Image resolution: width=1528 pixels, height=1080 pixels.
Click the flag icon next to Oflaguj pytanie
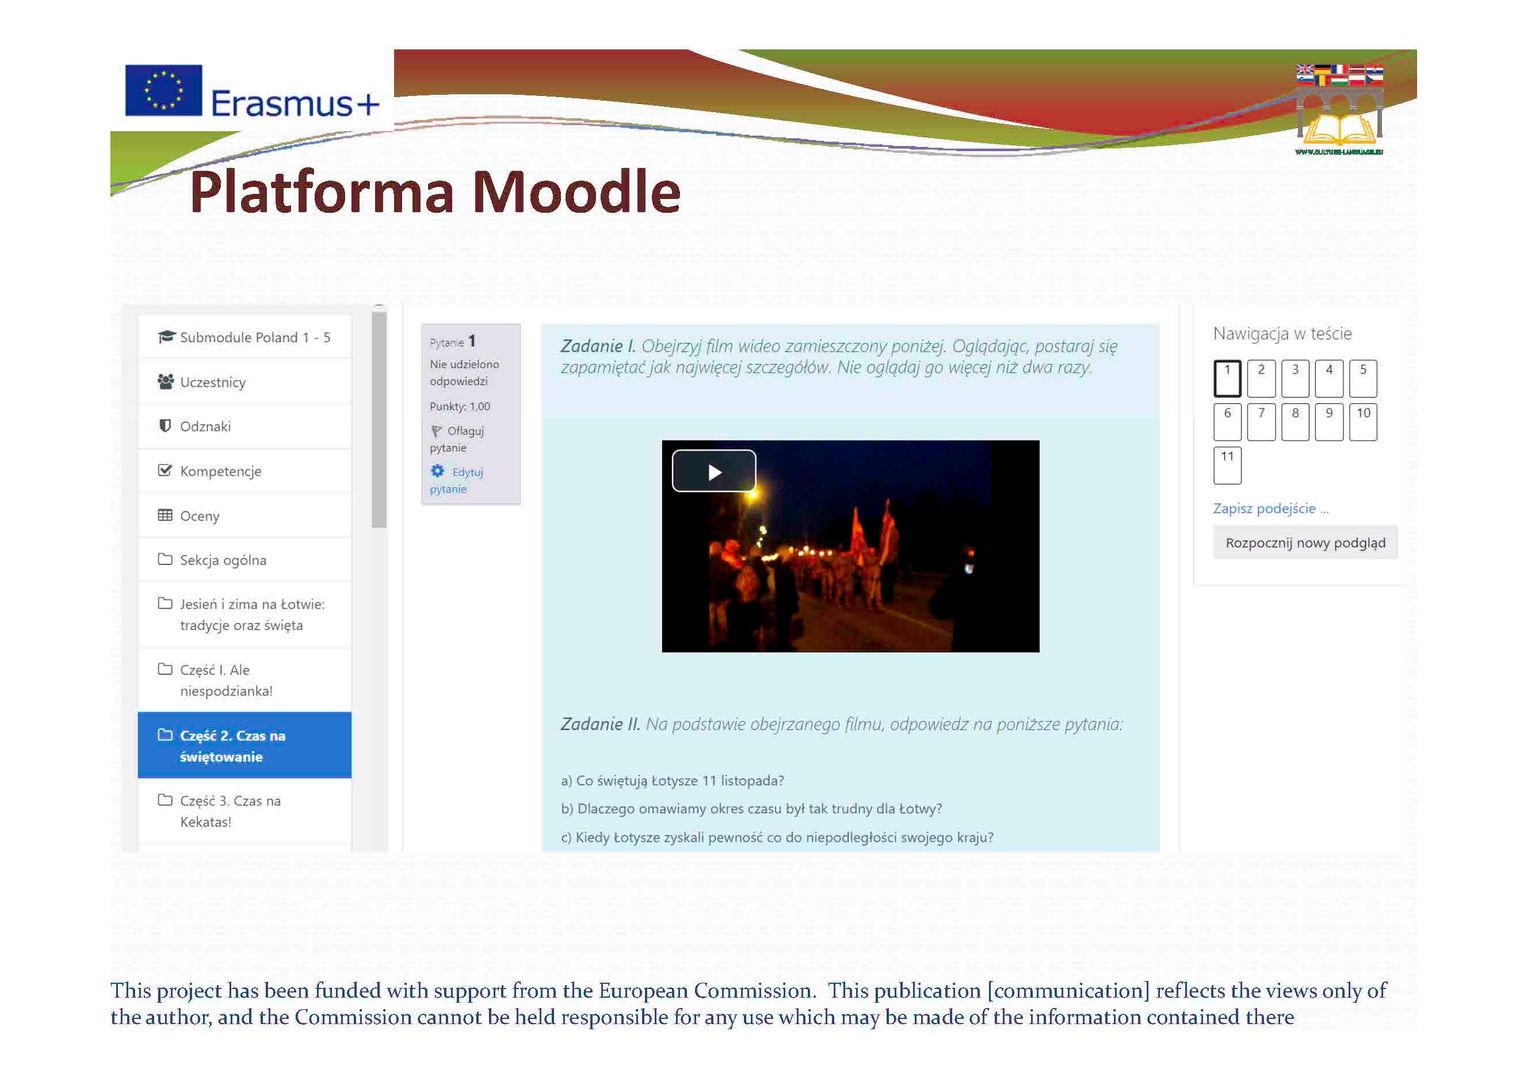click(437, 431)
